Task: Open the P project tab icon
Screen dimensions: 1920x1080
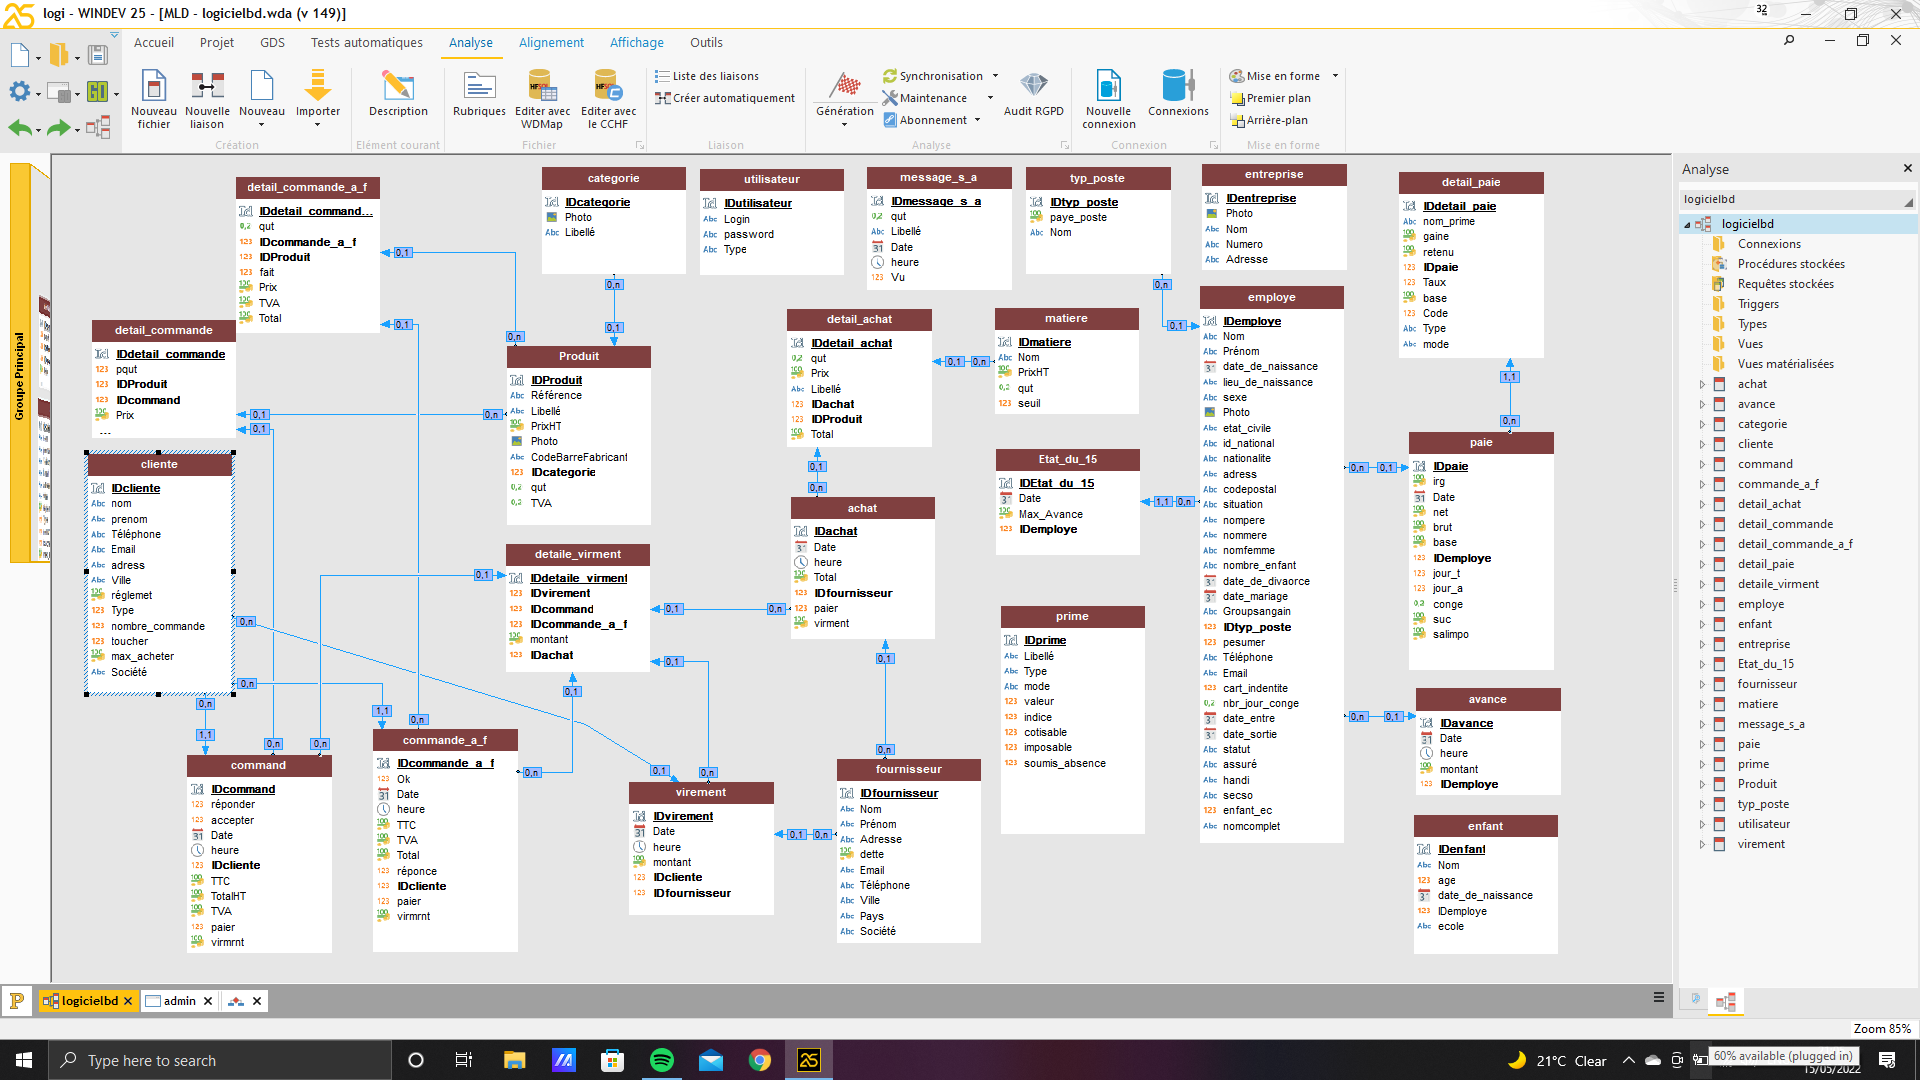Action: click(17, 1000)
